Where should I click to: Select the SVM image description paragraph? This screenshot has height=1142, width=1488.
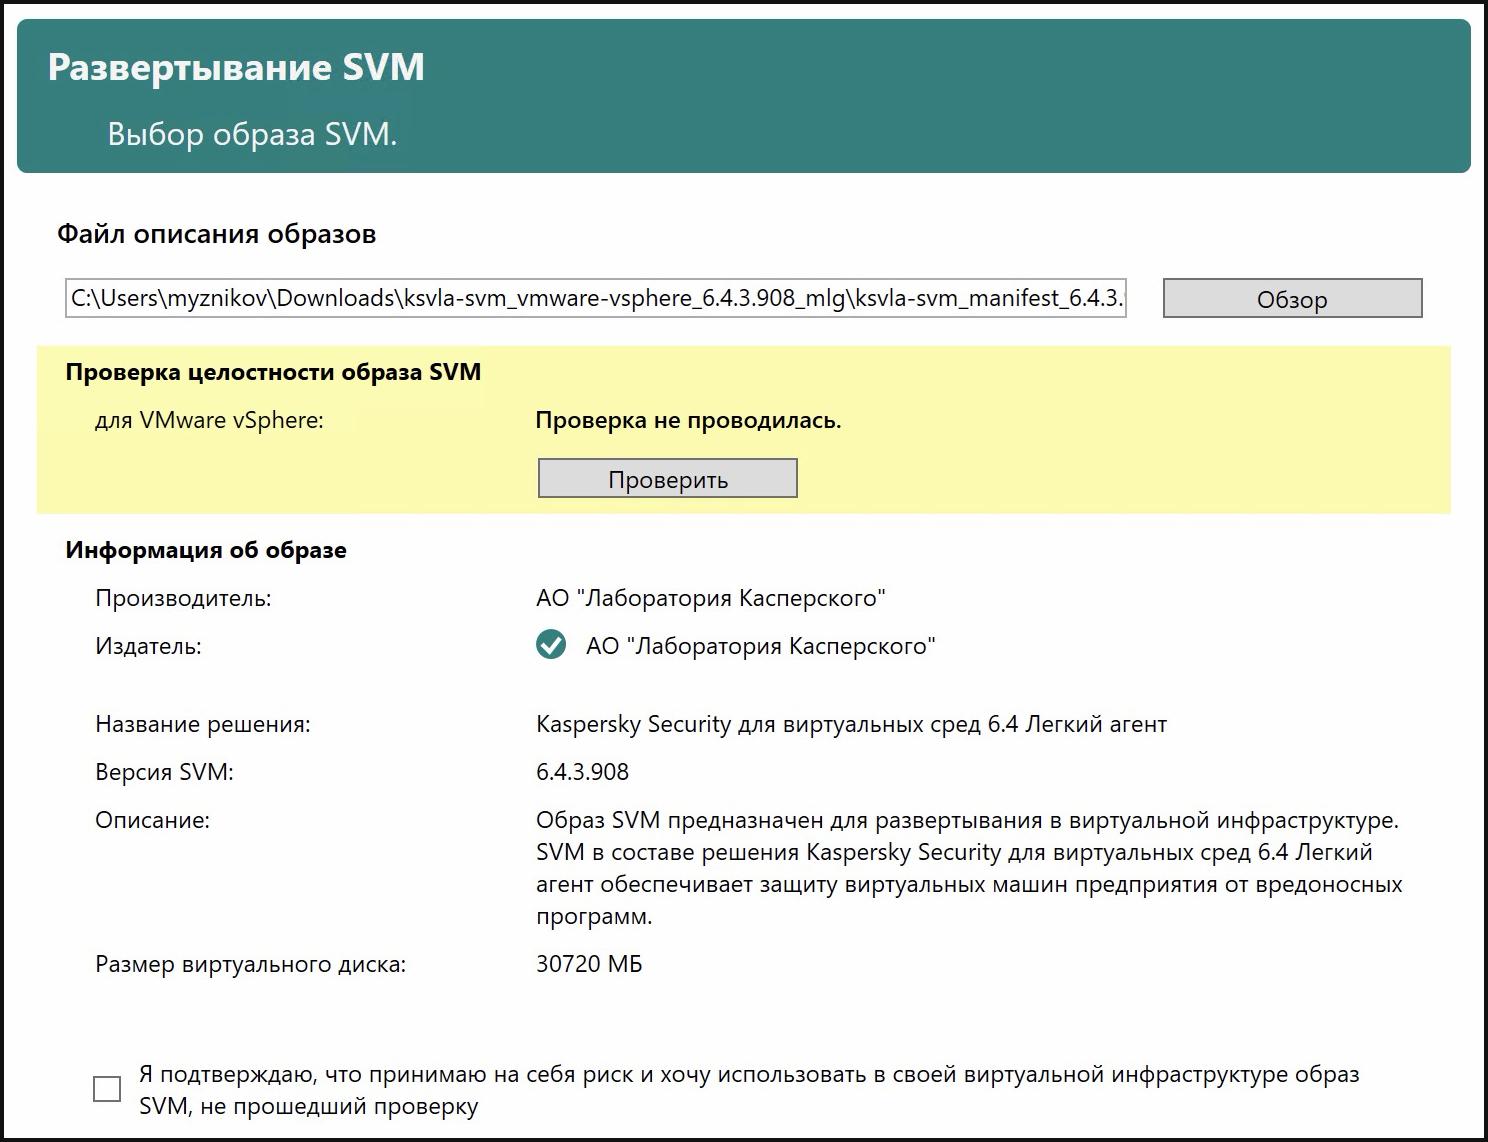click(x=969, y=868)
